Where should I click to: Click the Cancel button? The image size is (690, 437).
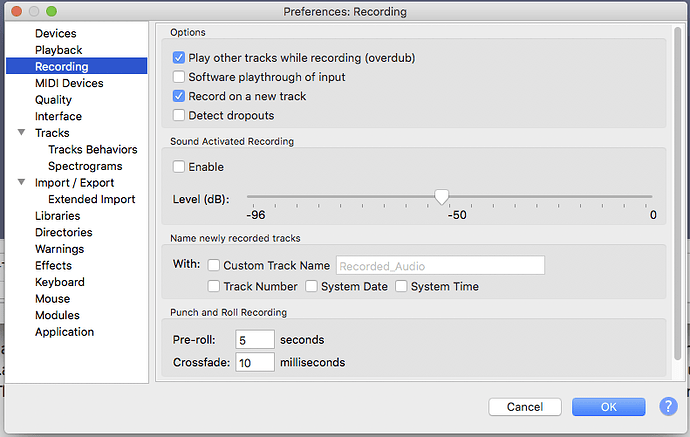[x=525, y=407]
